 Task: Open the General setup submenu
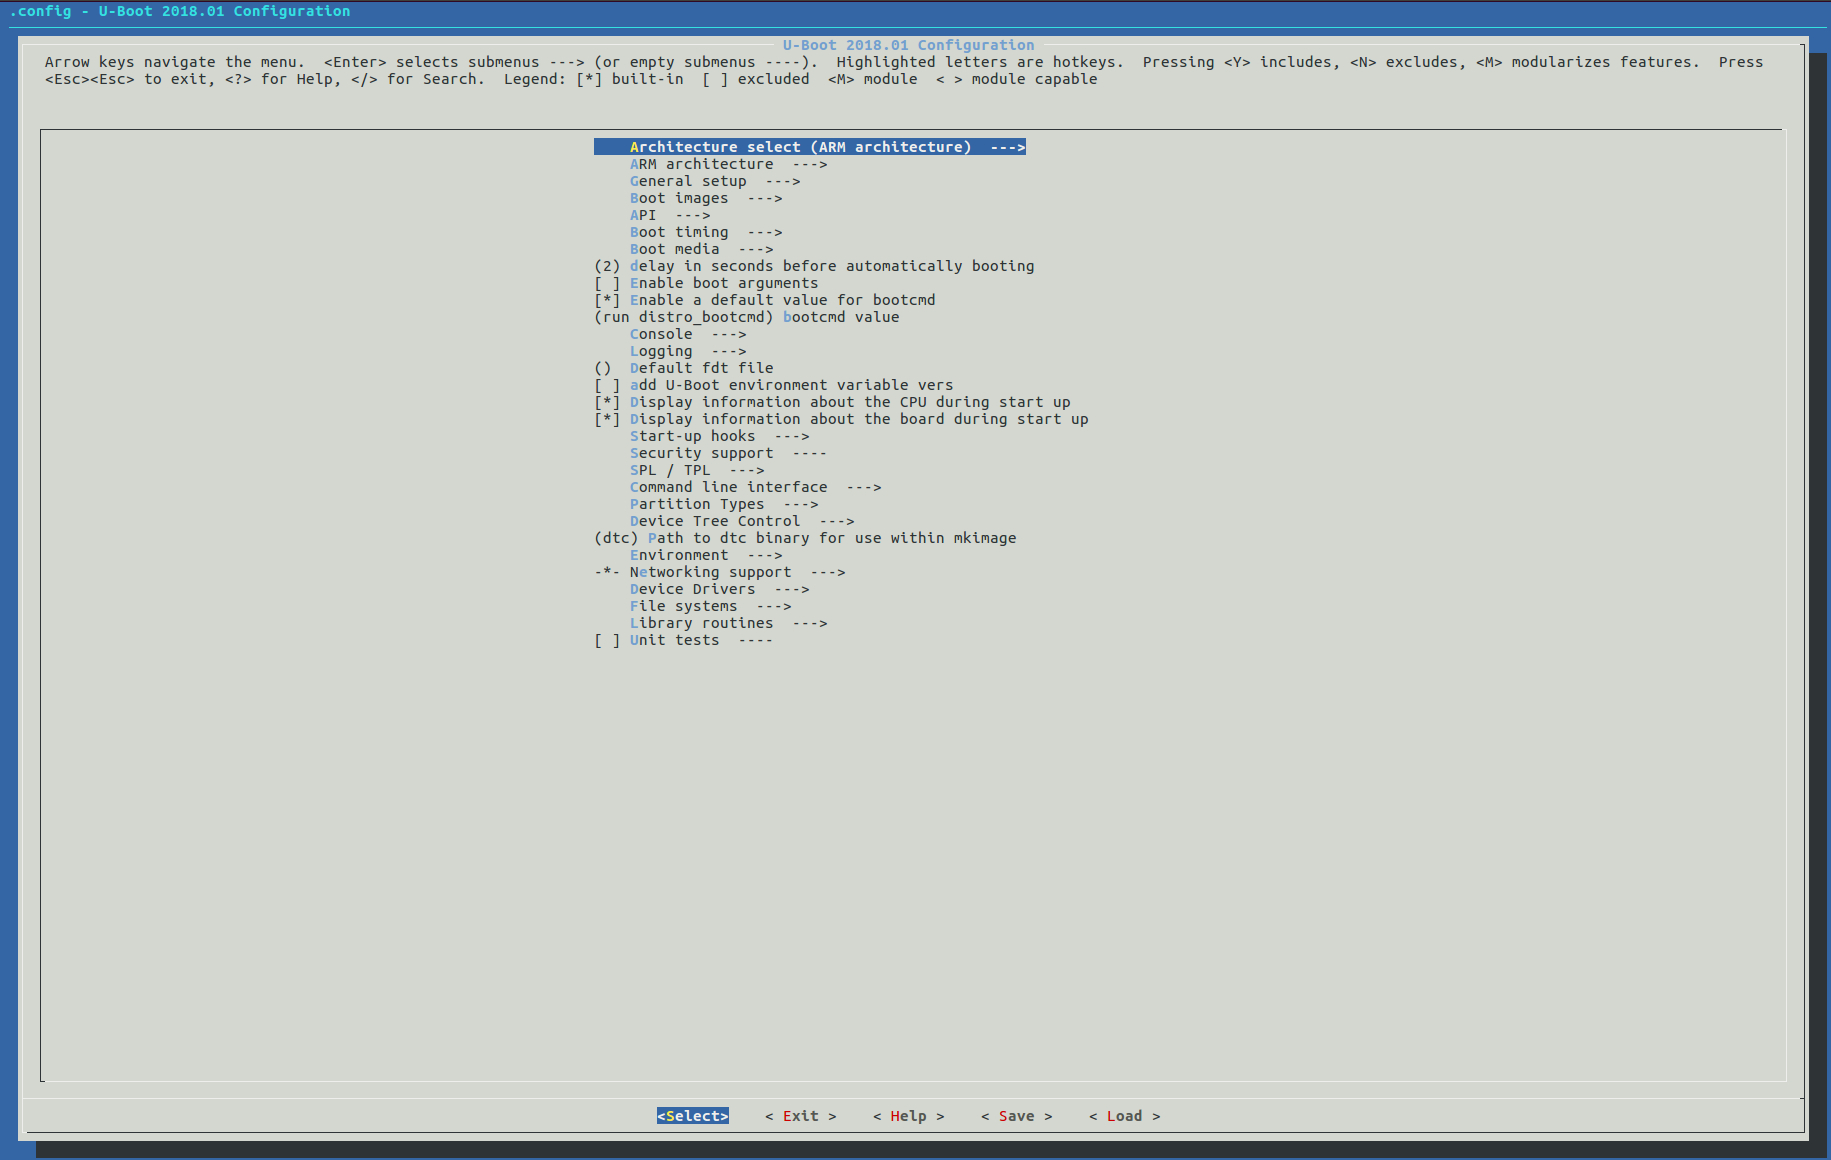pos(715,181)
